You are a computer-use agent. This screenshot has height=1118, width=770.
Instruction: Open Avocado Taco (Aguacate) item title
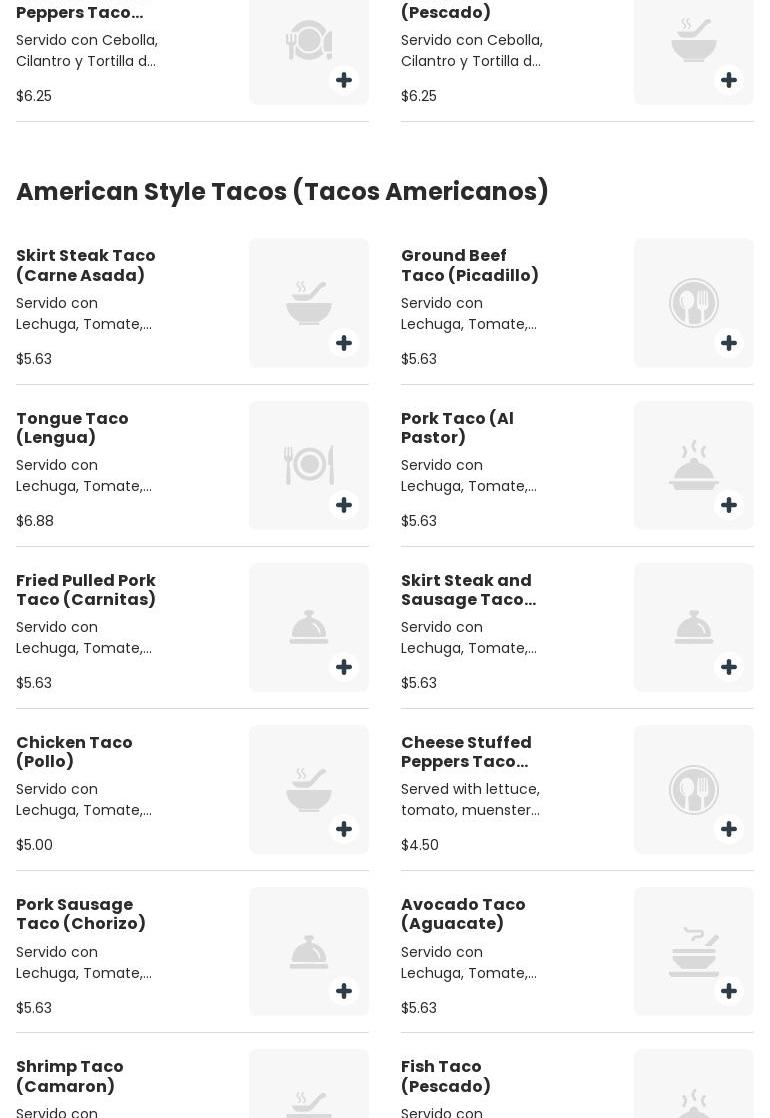point(463,914)
